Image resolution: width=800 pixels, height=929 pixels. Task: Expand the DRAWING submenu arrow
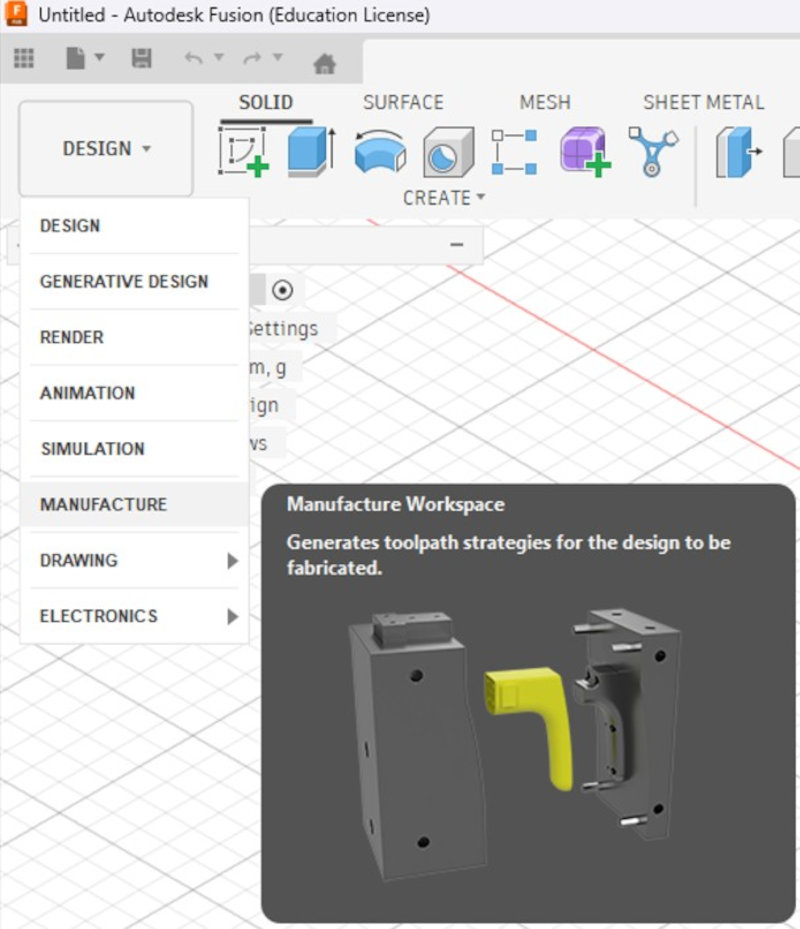pyautogui.click(x=233, y=560)
